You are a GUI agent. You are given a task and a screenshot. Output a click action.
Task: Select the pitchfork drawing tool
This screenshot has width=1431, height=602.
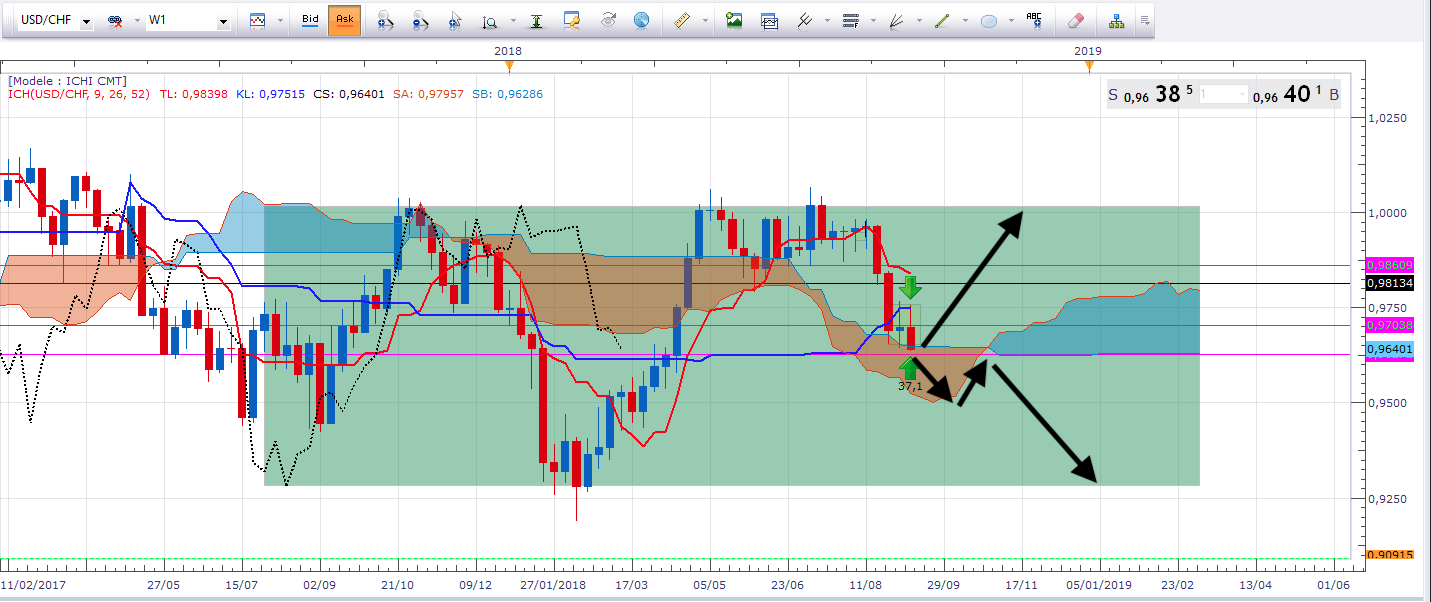tap(803, 20)
